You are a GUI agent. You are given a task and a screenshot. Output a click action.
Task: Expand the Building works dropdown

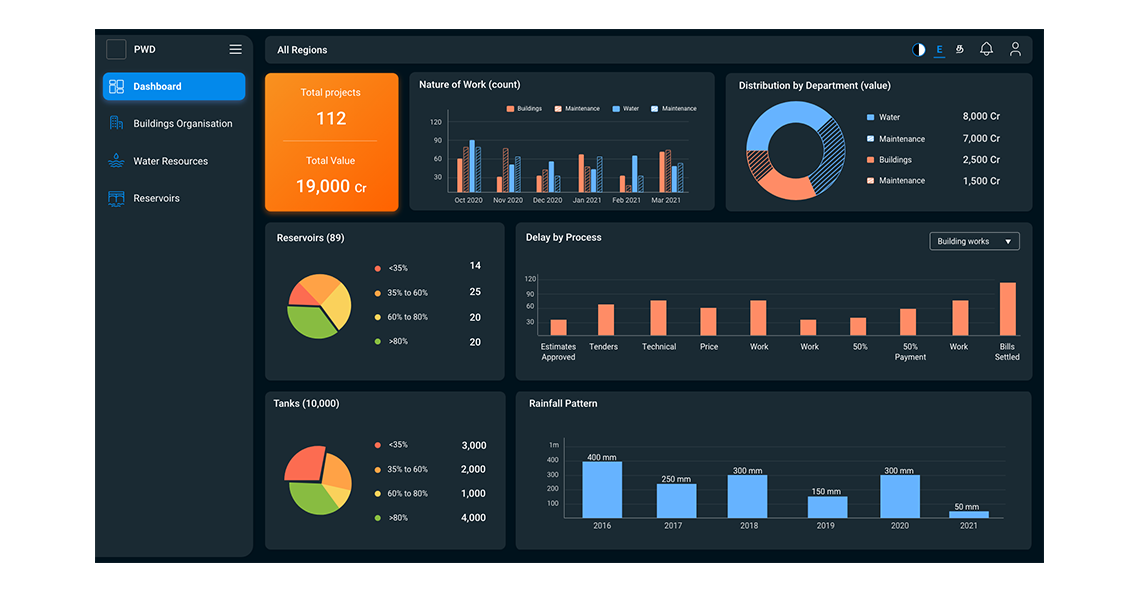[974, 241]
